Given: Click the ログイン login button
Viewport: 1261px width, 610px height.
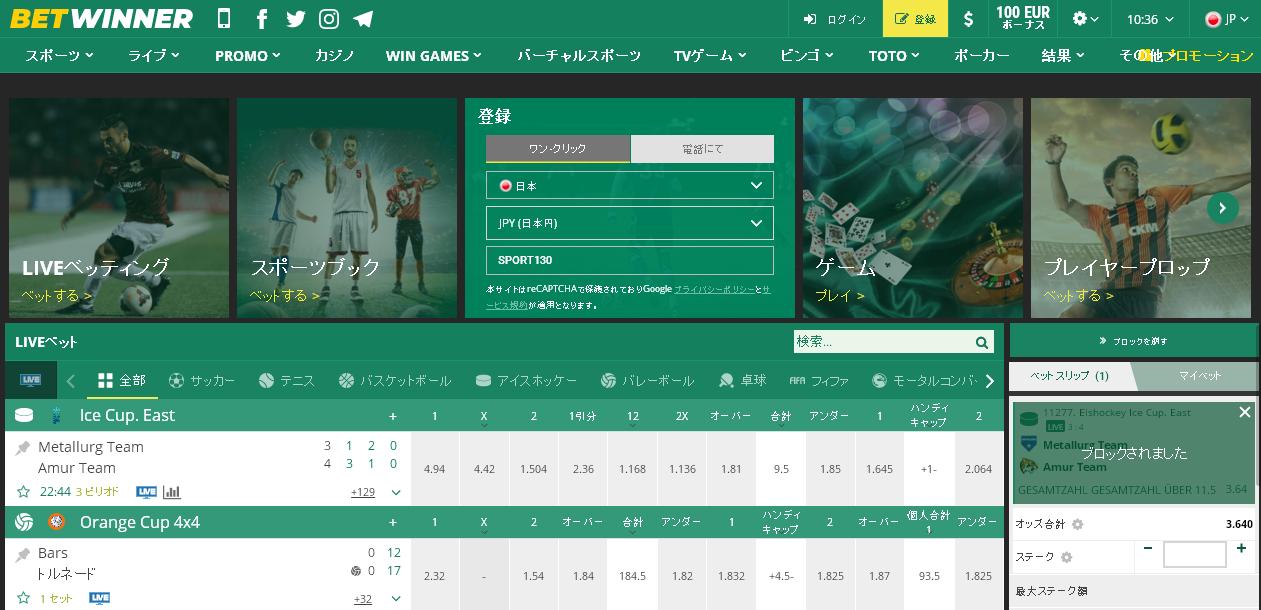Looking at the screenshot, I should click(835, 19).
